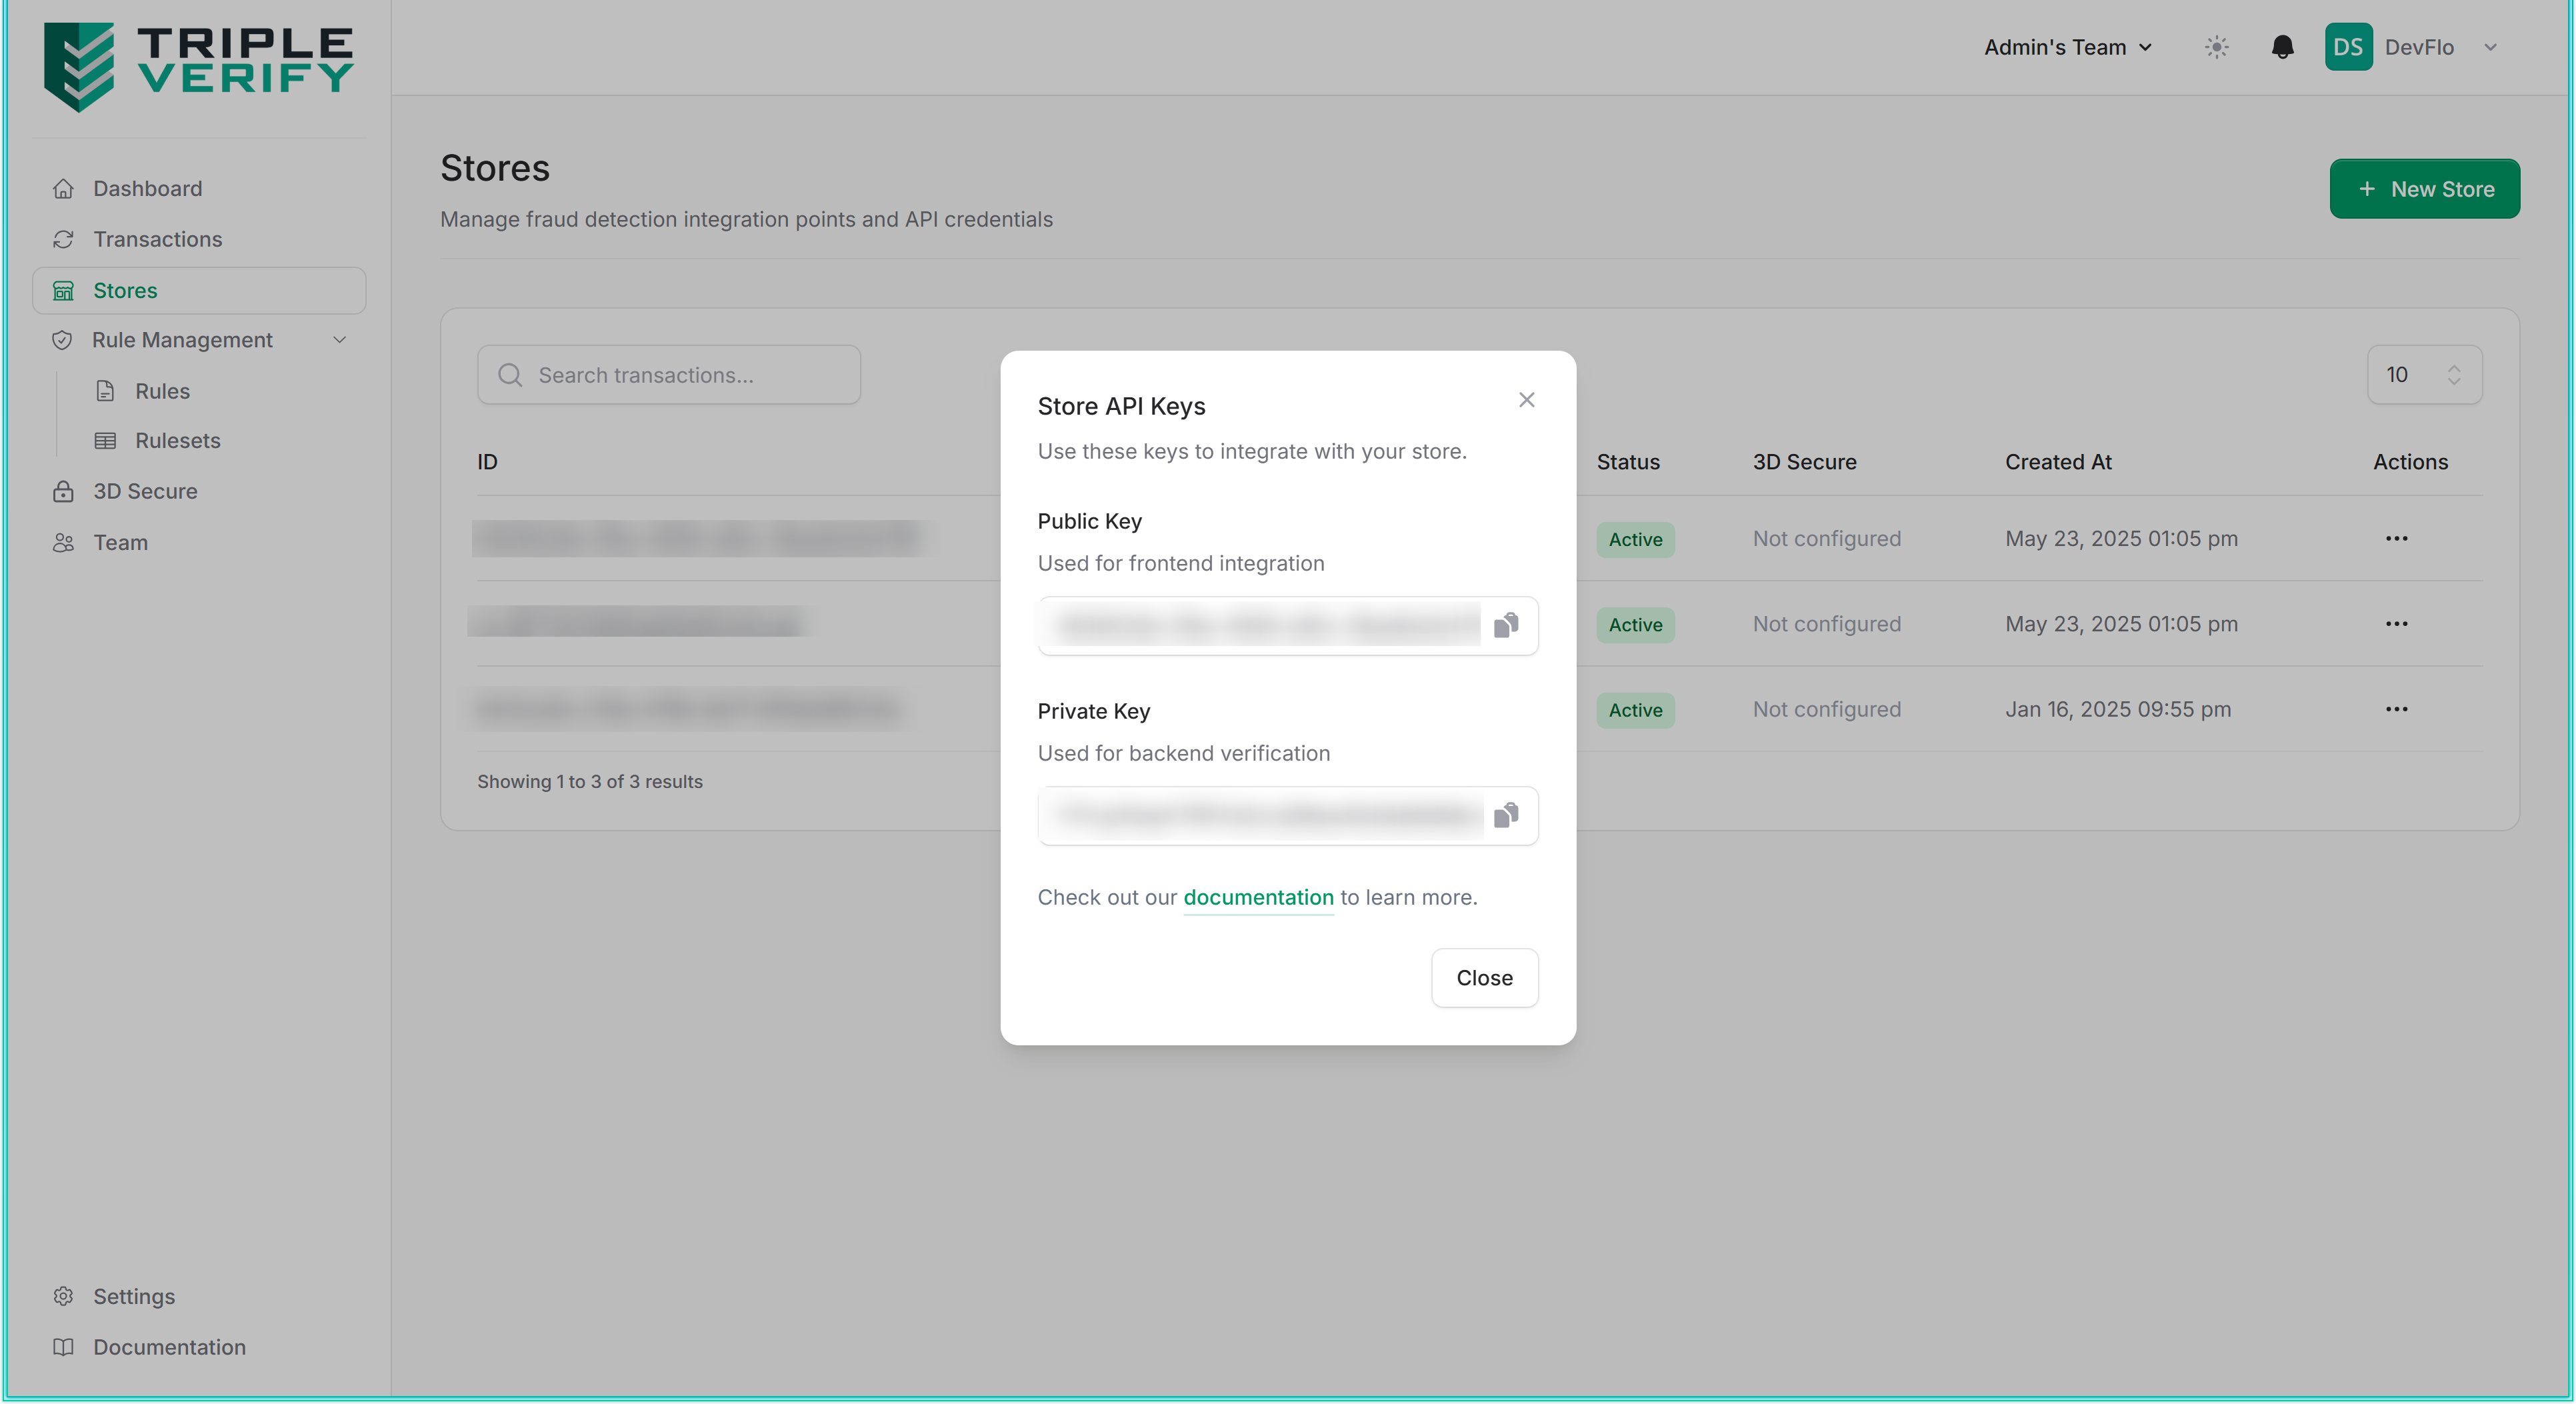This screenshot has height=1404, width=2576.
Task: Open the notifications bell
Action: click(x=2282, y=47)
